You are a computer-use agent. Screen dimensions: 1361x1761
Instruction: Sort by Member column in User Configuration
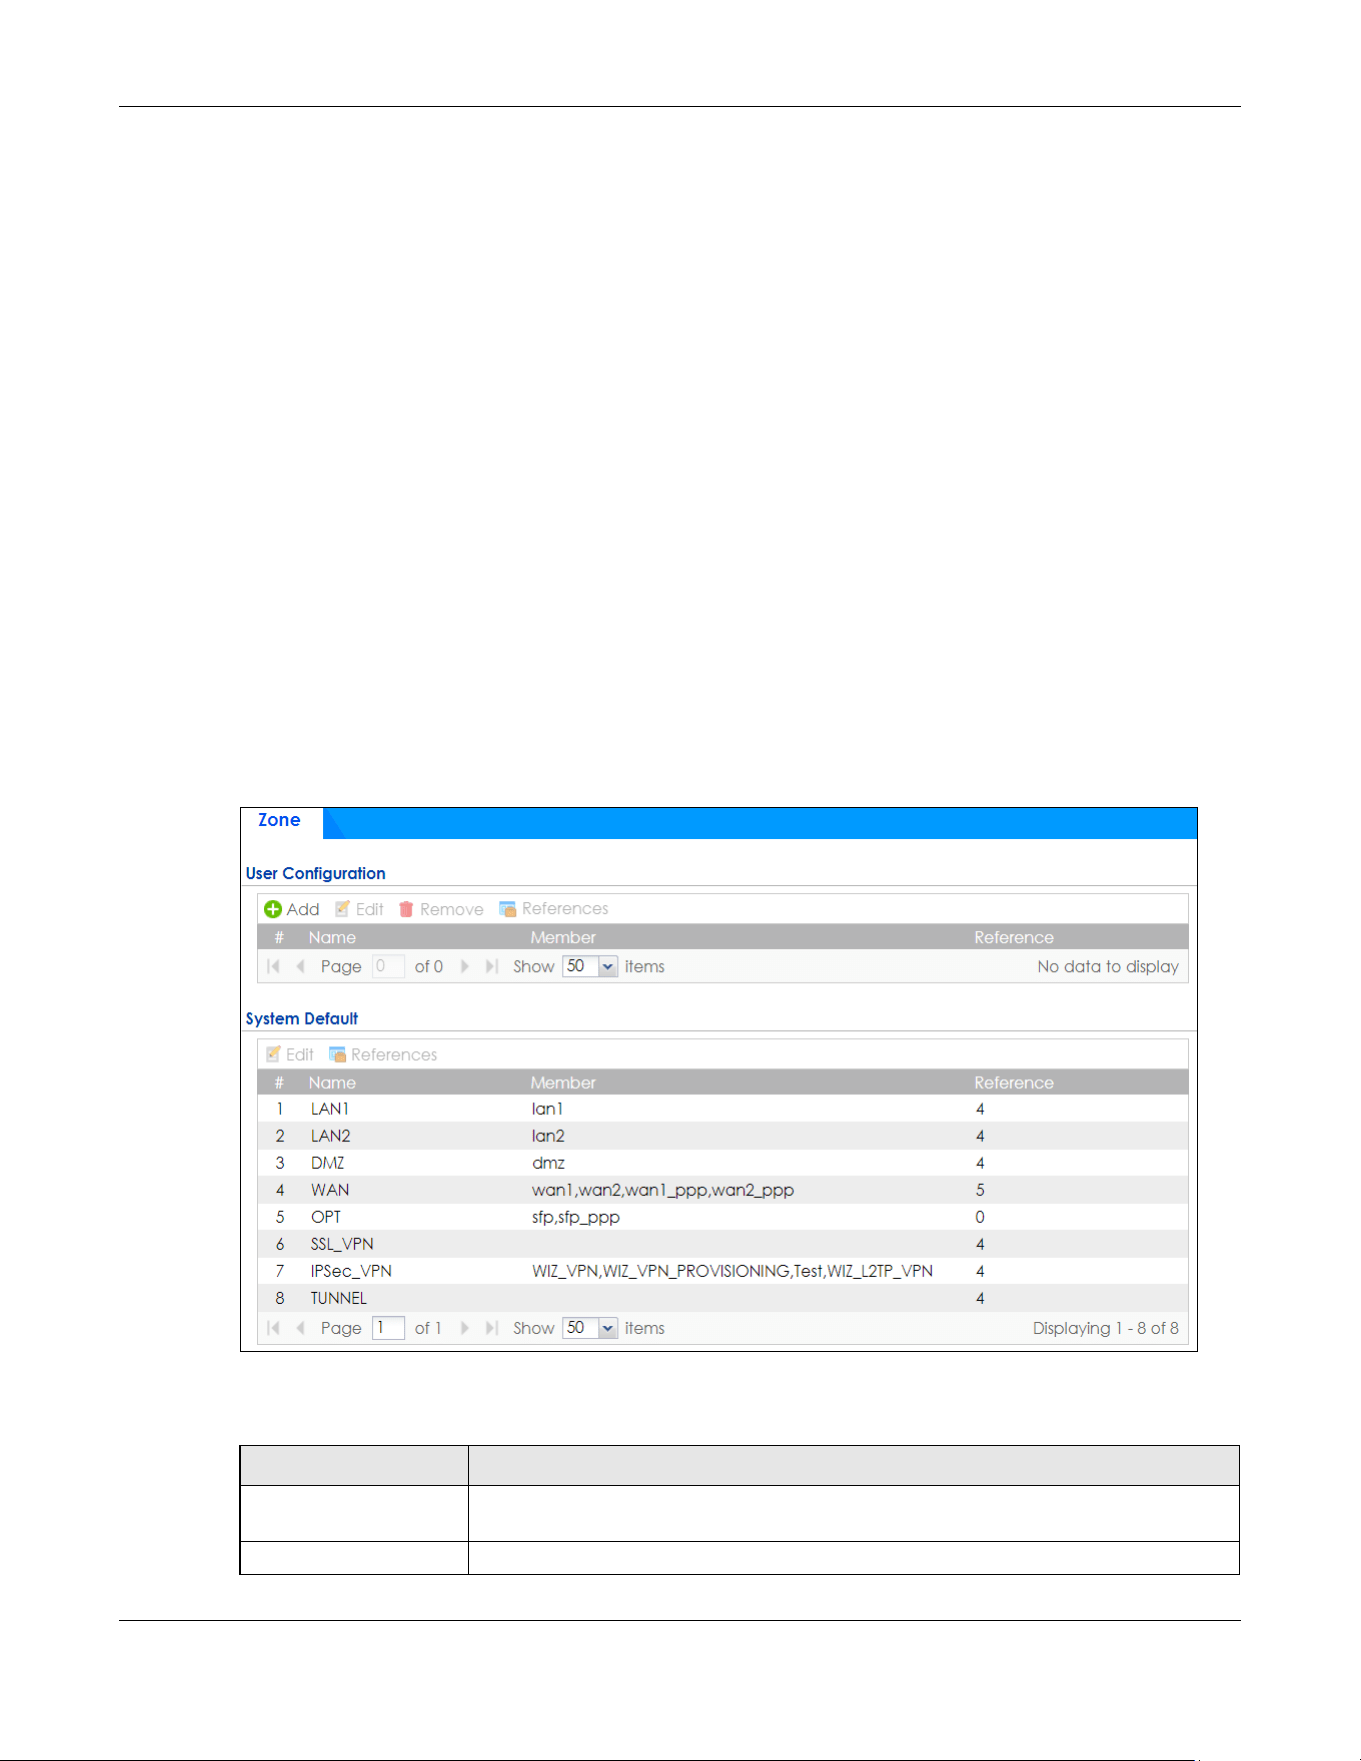click(x=563, y=937)
